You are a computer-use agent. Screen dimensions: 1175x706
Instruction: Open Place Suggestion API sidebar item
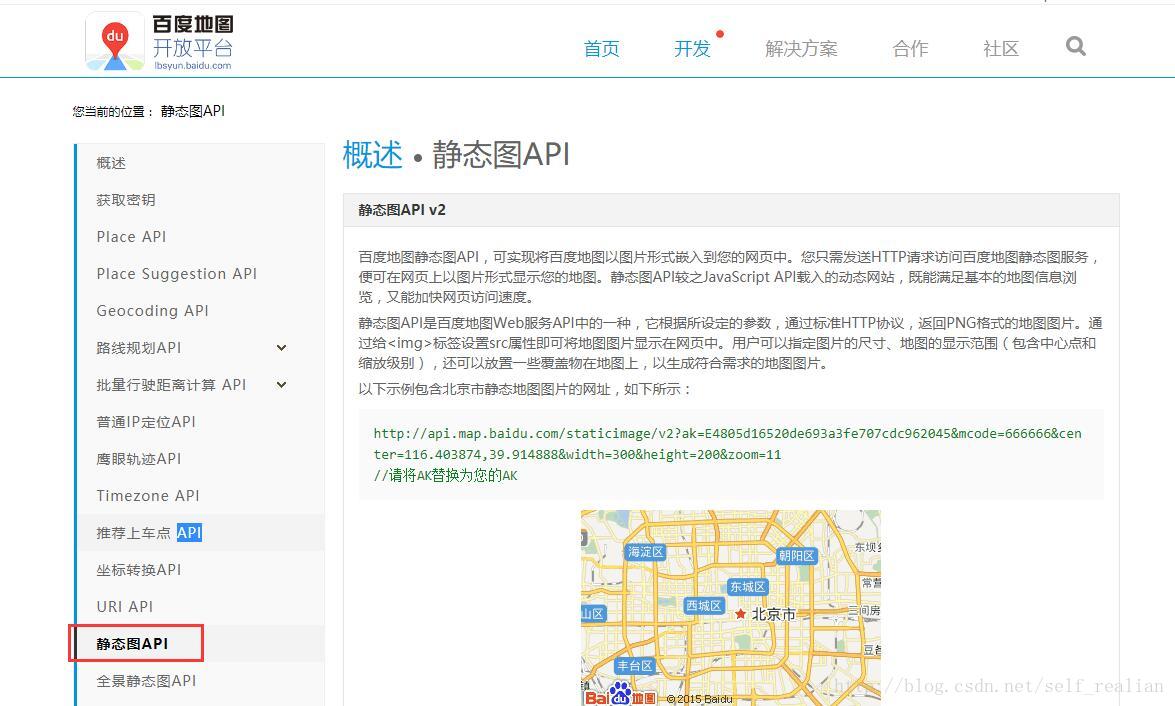pos(177,274)
